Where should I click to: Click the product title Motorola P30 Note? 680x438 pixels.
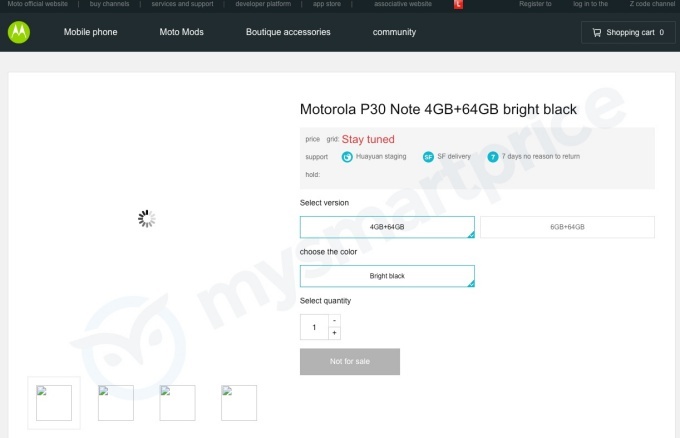pyautogui.click(x=438, y=109)
